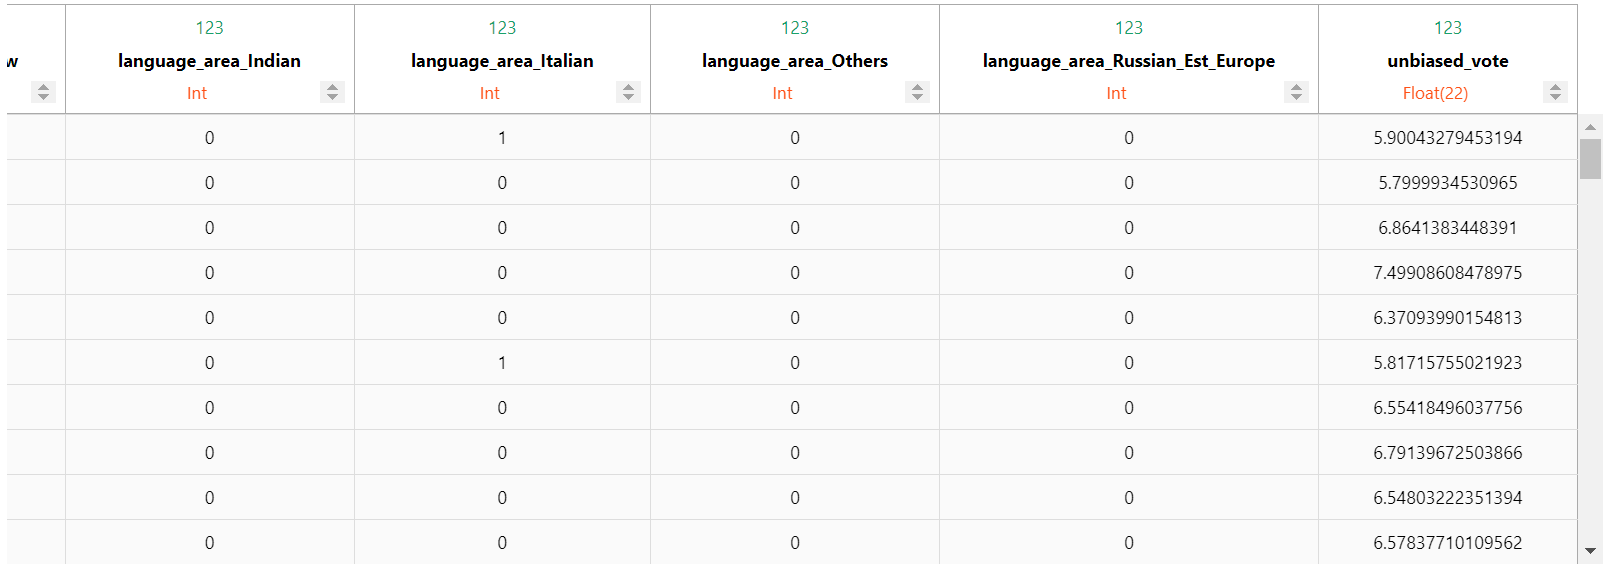Sort the unbiased_vote column

point(1555,92)
